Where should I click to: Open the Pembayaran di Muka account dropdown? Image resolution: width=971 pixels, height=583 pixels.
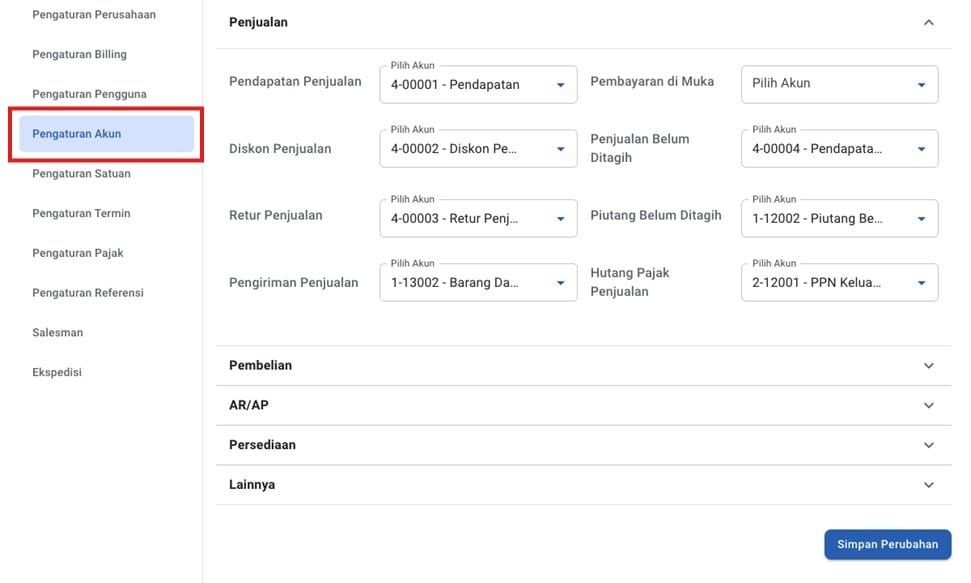coord(839,85)
